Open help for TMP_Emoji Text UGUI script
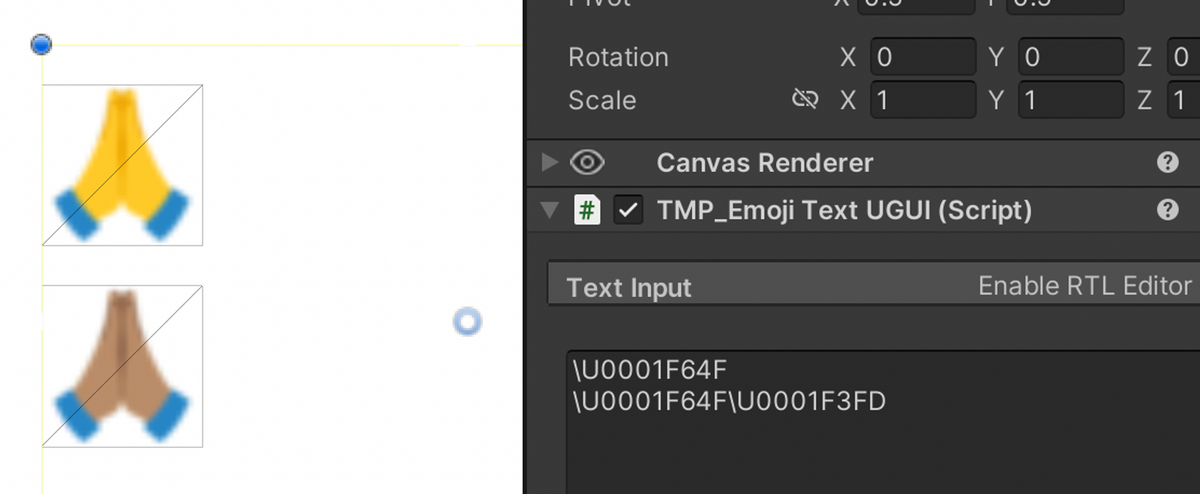1200x494 pixels. pos(1167,210)
